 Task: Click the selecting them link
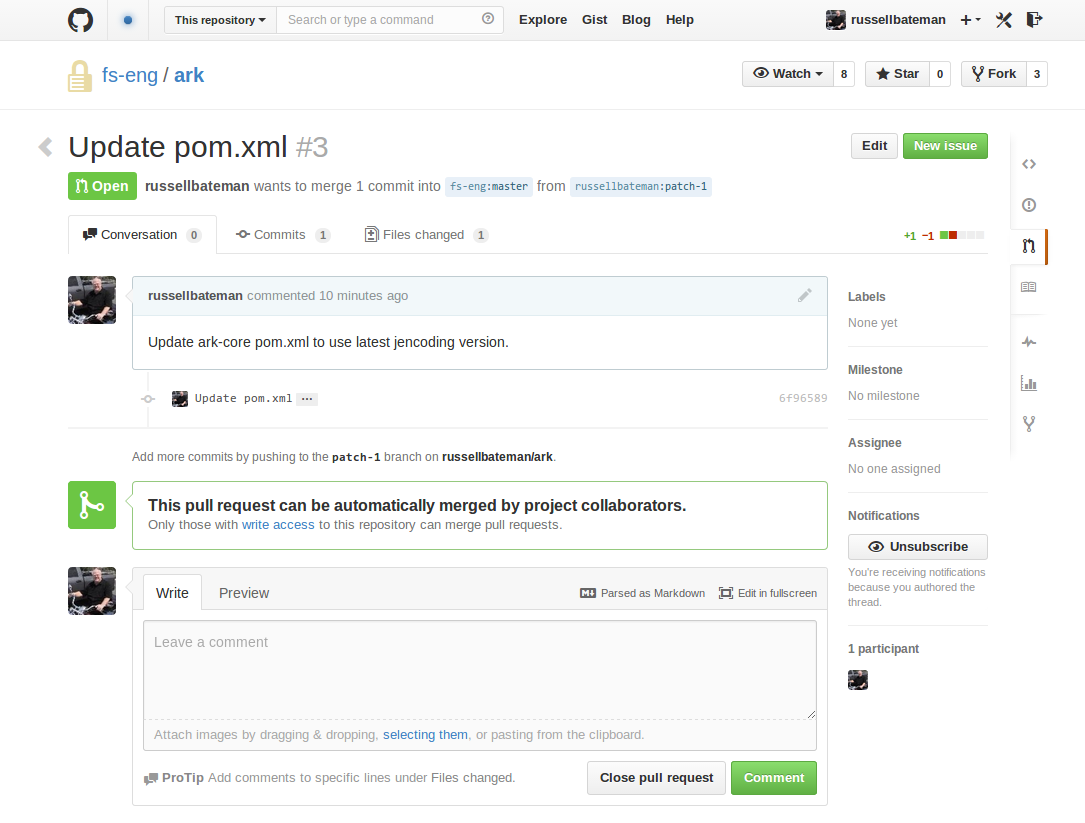pyautogui.click(x=425, y=734)
